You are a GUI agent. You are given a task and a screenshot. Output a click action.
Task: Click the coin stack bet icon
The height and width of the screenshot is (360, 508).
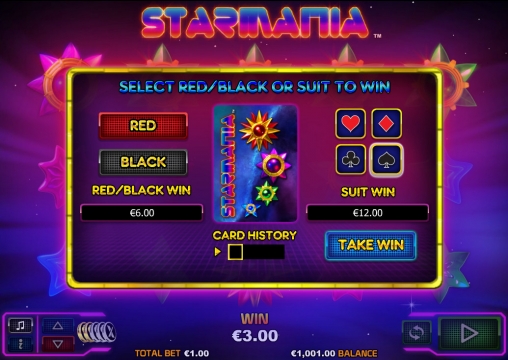pyautogui.click(x=97, y=332)
